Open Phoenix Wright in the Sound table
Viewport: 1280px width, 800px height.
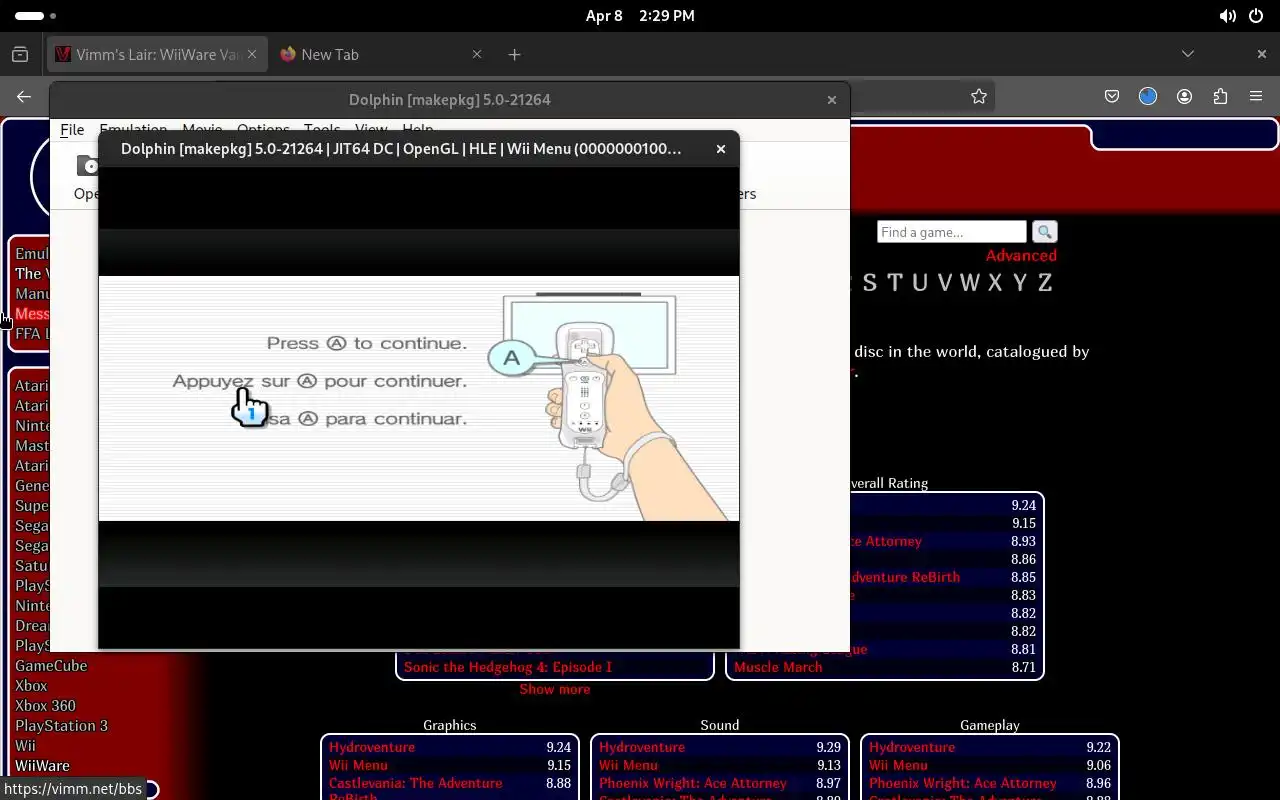pos(693,783)
